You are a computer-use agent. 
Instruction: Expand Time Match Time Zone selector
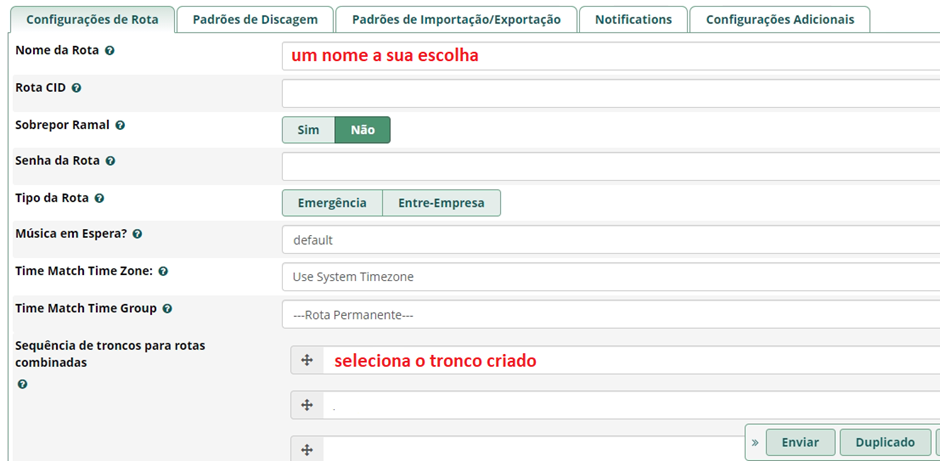610,277
